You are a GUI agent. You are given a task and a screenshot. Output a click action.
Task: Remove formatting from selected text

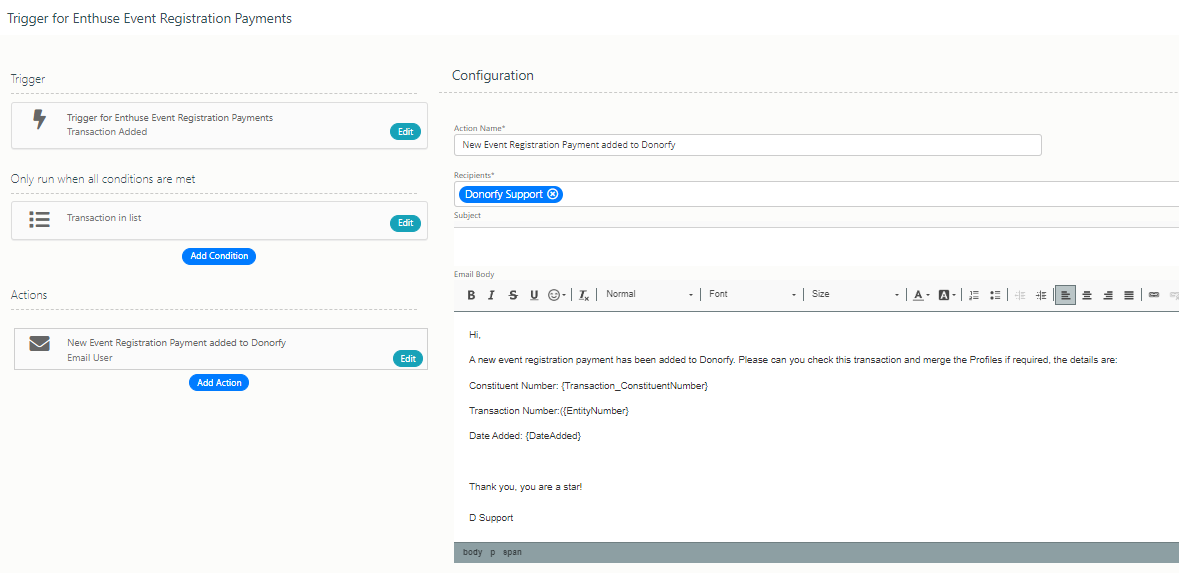point(584,295)
